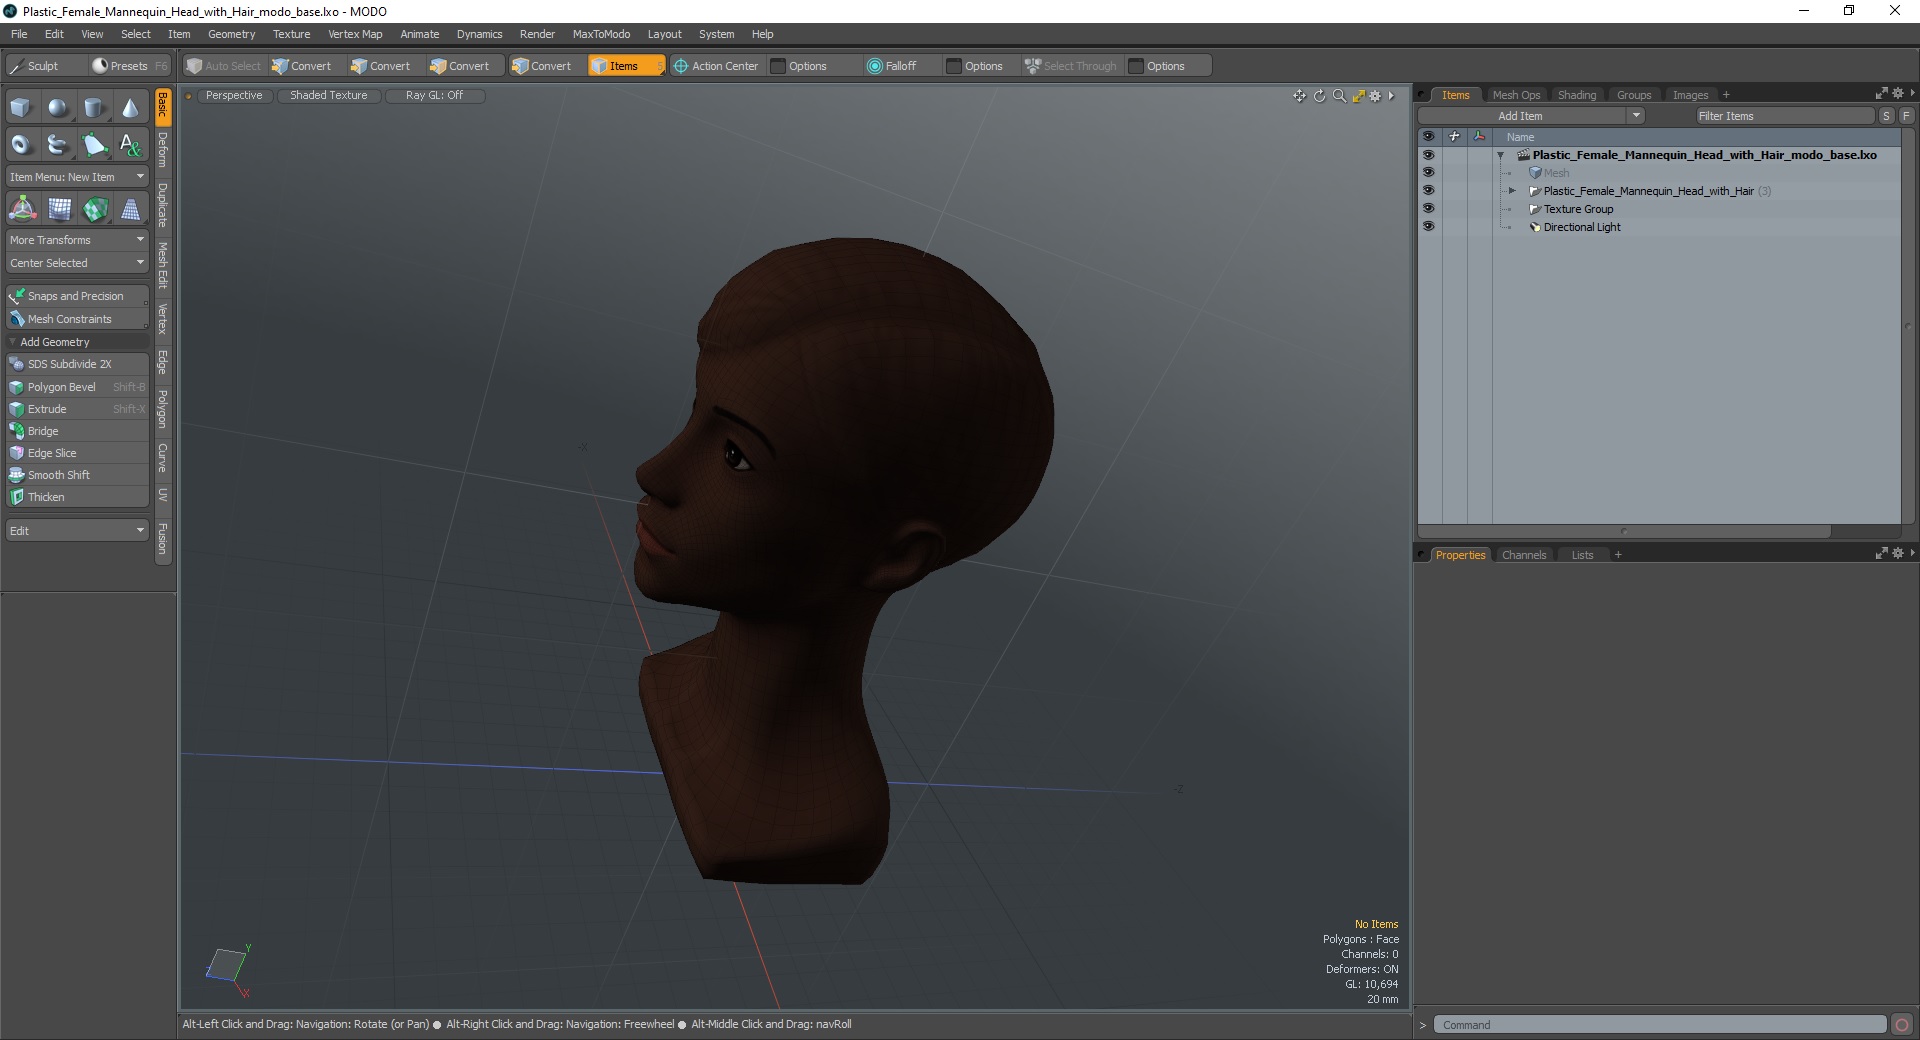Open the Center Selected dropdown
The width and height of the screenshot is (1920, 1040).
click(x=77, y=263)
